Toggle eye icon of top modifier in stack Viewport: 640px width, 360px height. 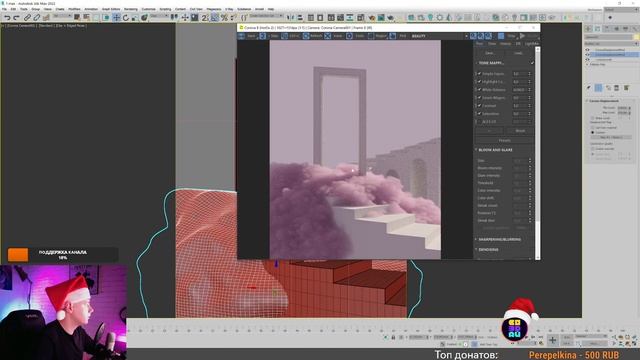pos(588,50)
